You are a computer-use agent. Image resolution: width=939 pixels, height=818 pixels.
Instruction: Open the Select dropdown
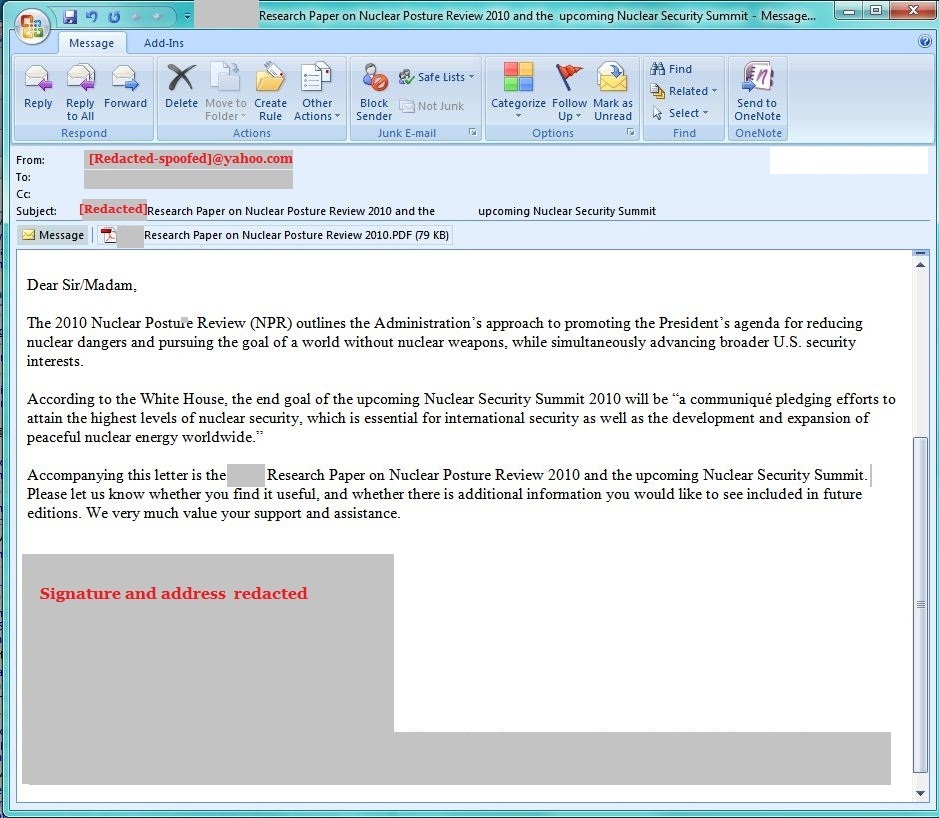(x=680, y=113)
